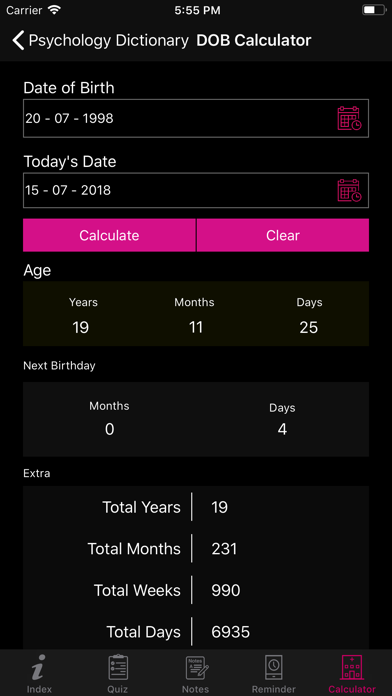
Task: Go to the Reminder tab
Action: click(x=274, y=673)
